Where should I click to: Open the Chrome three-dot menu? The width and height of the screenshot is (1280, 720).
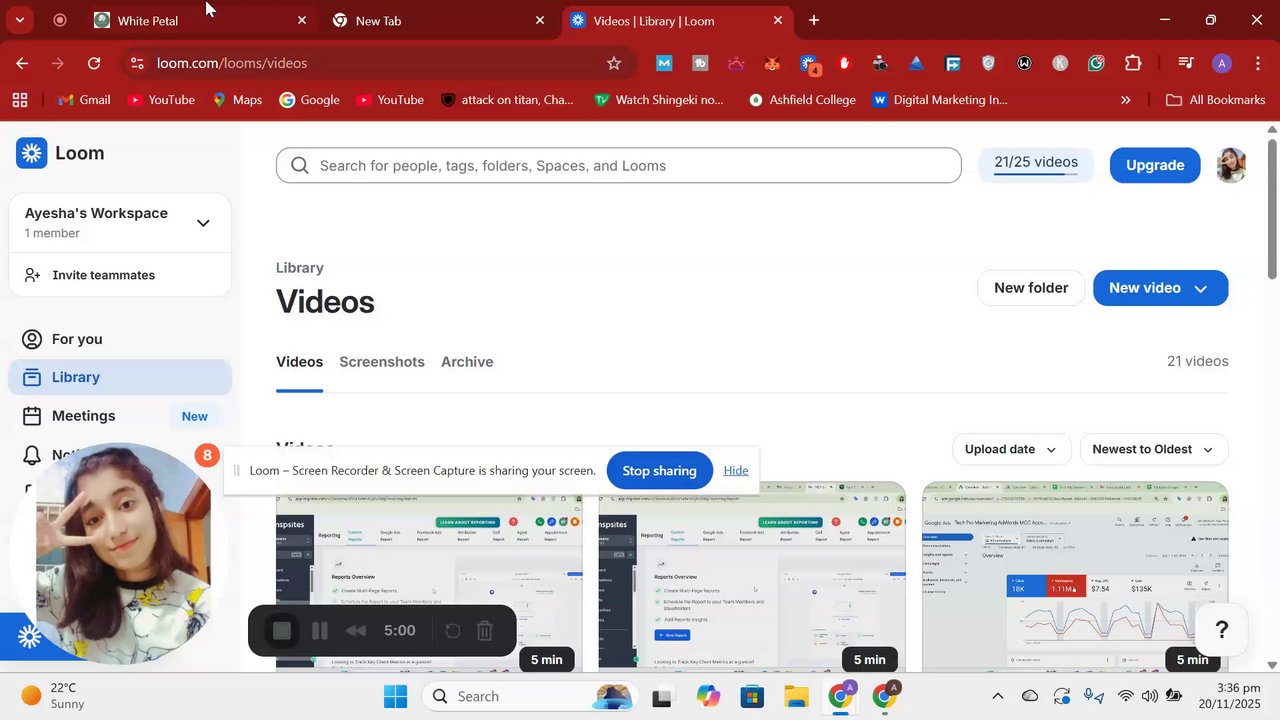[1257, 63]
